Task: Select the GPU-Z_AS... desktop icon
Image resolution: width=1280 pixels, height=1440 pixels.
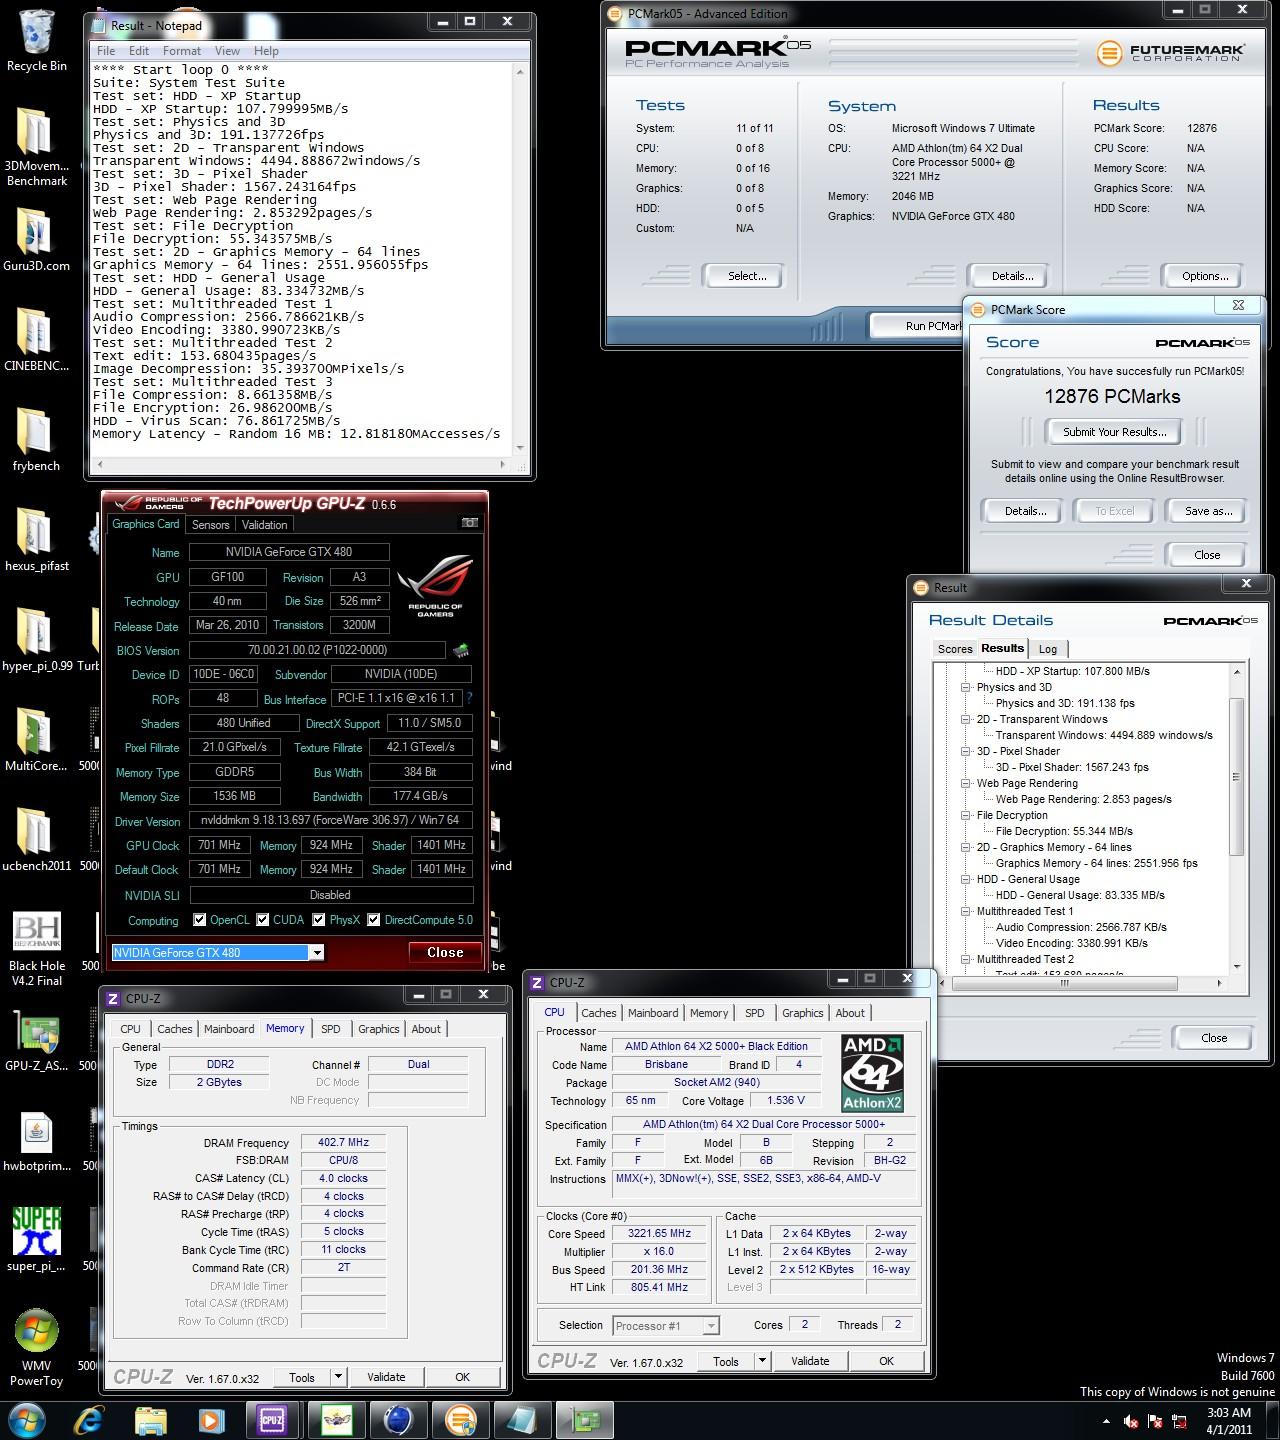Action: click(x=36, y=1041)
